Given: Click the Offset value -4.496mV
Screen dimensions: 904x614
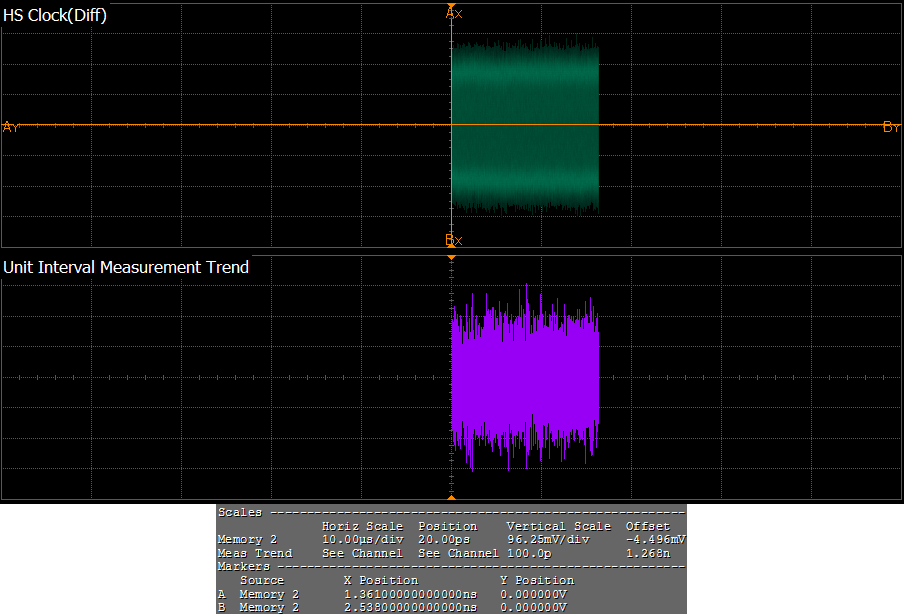Looking at the screenshot, I should point(655,539).
